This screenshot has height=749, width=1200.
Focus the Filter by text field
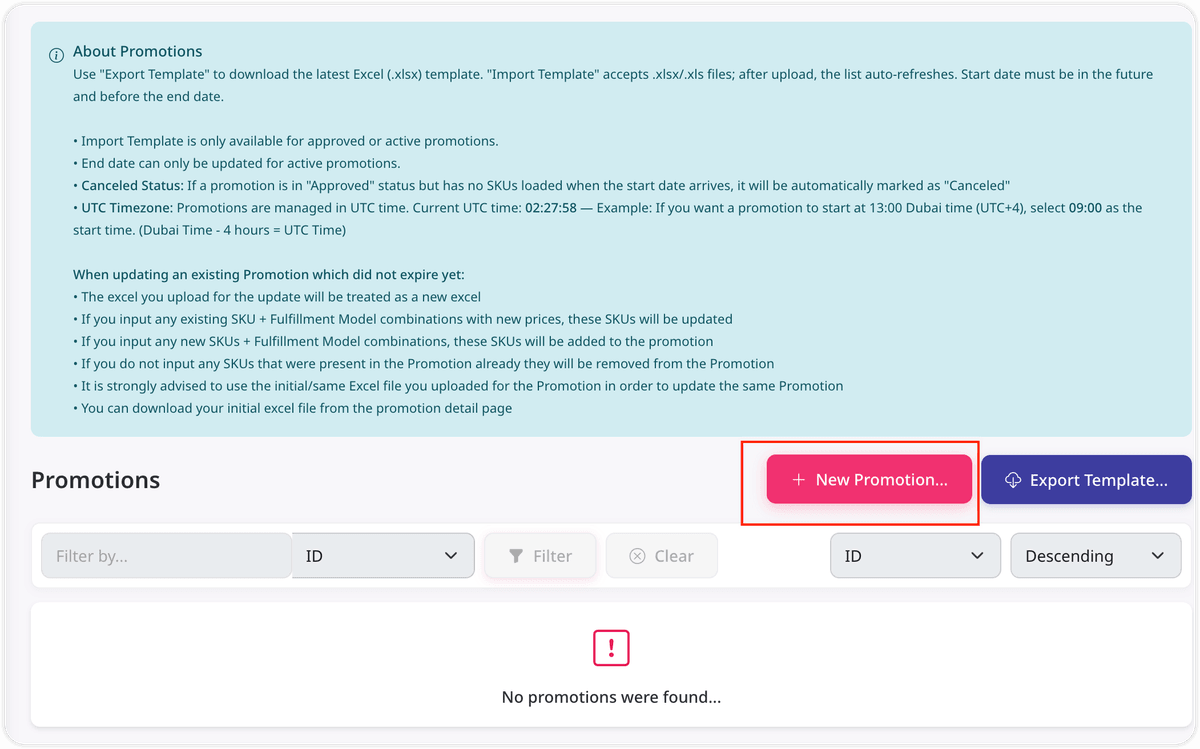[x=166, y=555]
